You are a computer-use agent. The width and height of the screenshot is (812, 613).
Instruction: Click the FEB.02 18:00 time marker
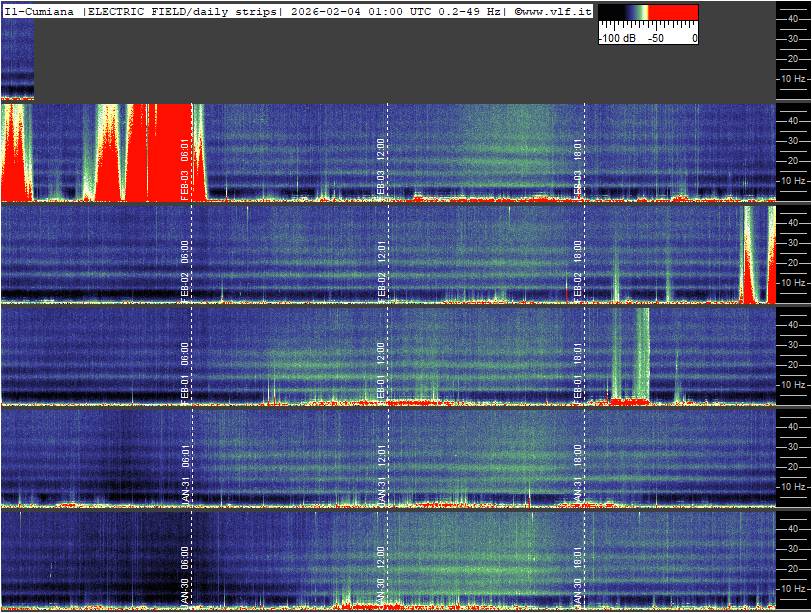(x=578, y=273)
